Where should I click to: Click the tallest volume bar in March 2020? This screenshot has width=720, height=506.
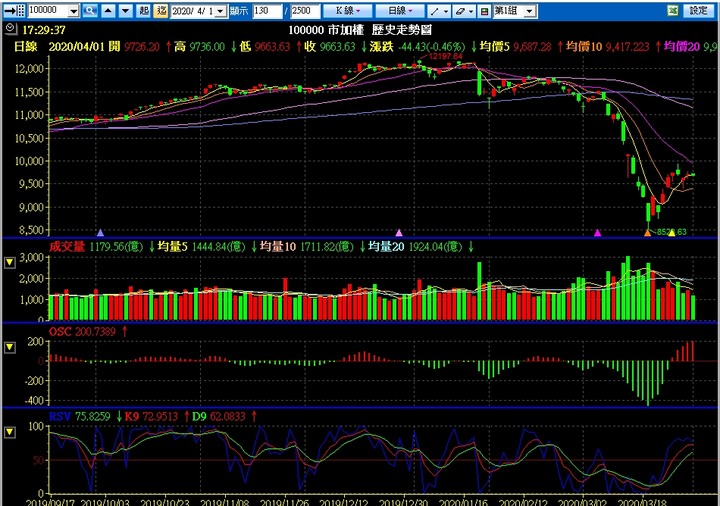tap(628, 288)
